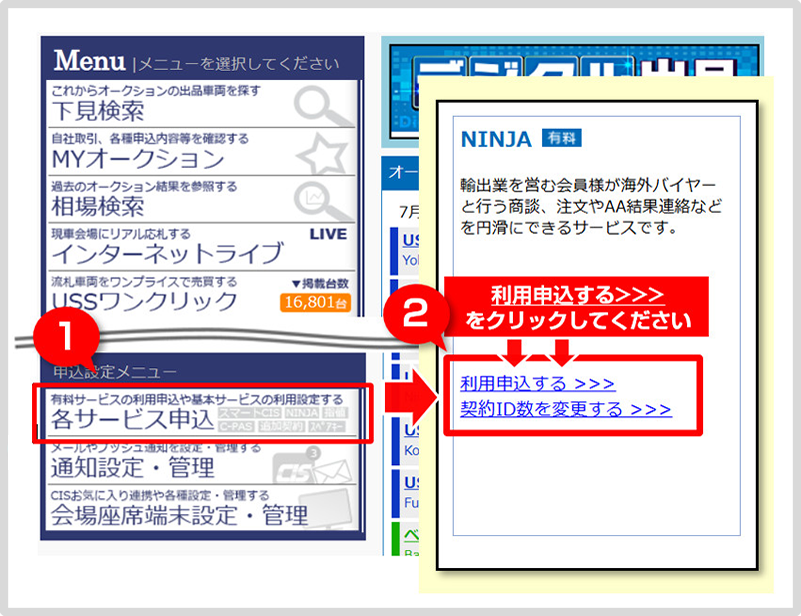This screenshot has width=801, height=616.
Task: Click the 有料 badge next to NINJA
Action: coord(561,138)
